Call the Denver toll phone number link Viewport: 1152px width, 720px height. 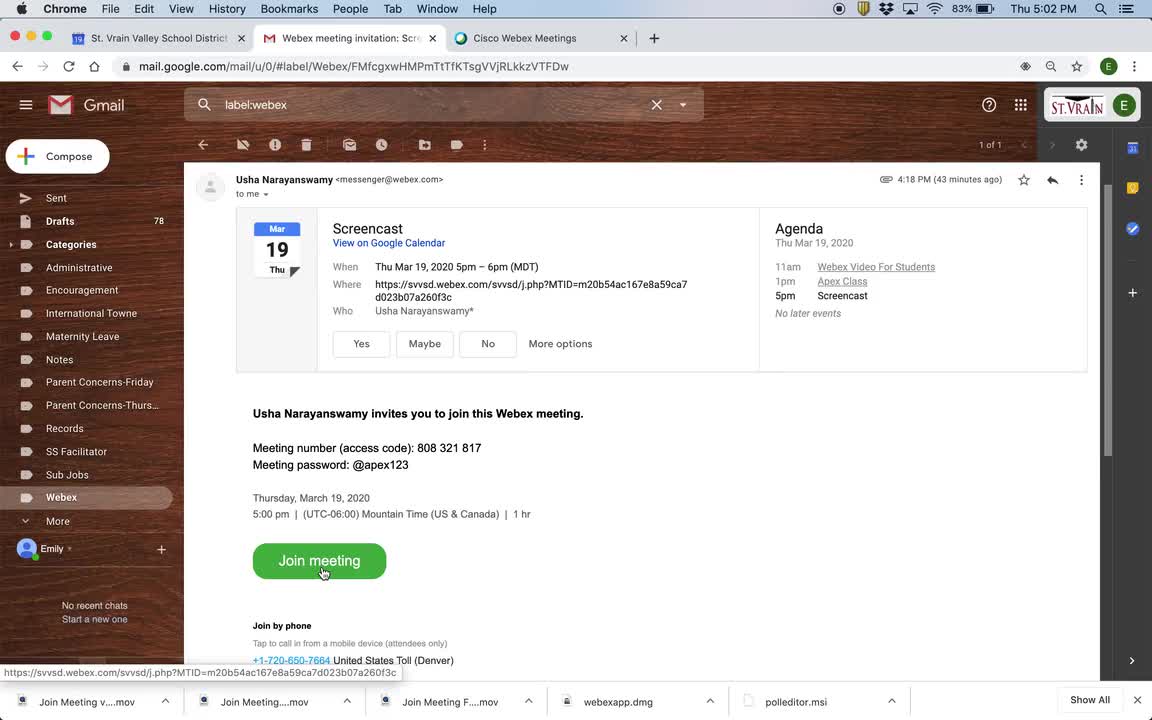[x=291, y=660]
